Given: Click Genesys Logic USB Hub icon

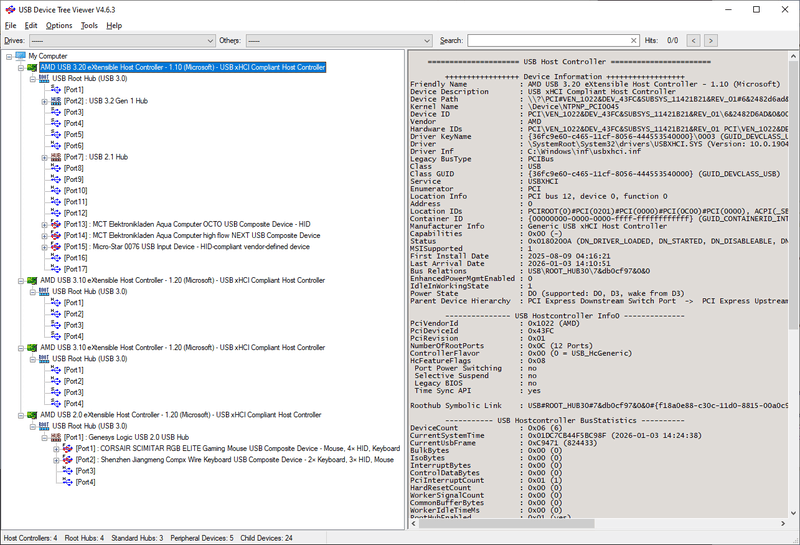Looking at the screenshot, I should tap(56, 437).
